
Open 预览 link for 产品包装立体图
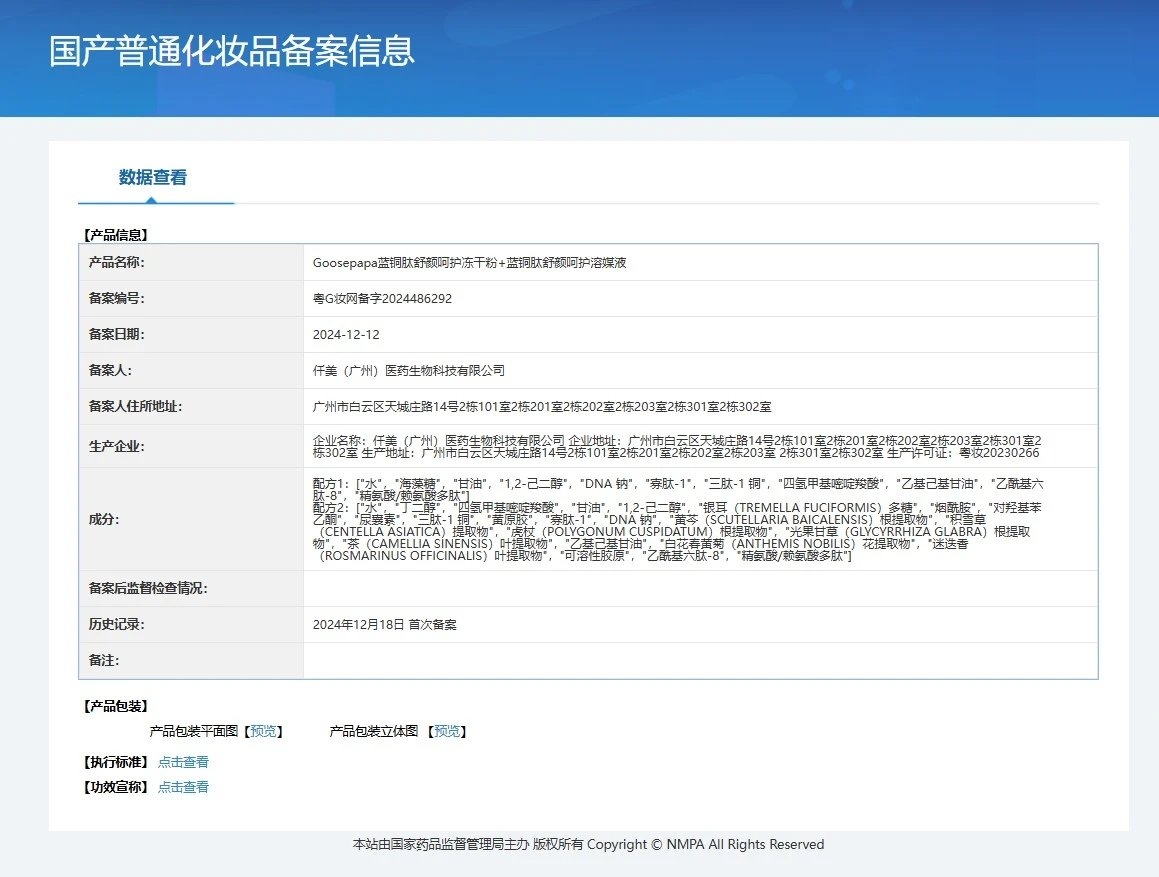tap(446, 731)
